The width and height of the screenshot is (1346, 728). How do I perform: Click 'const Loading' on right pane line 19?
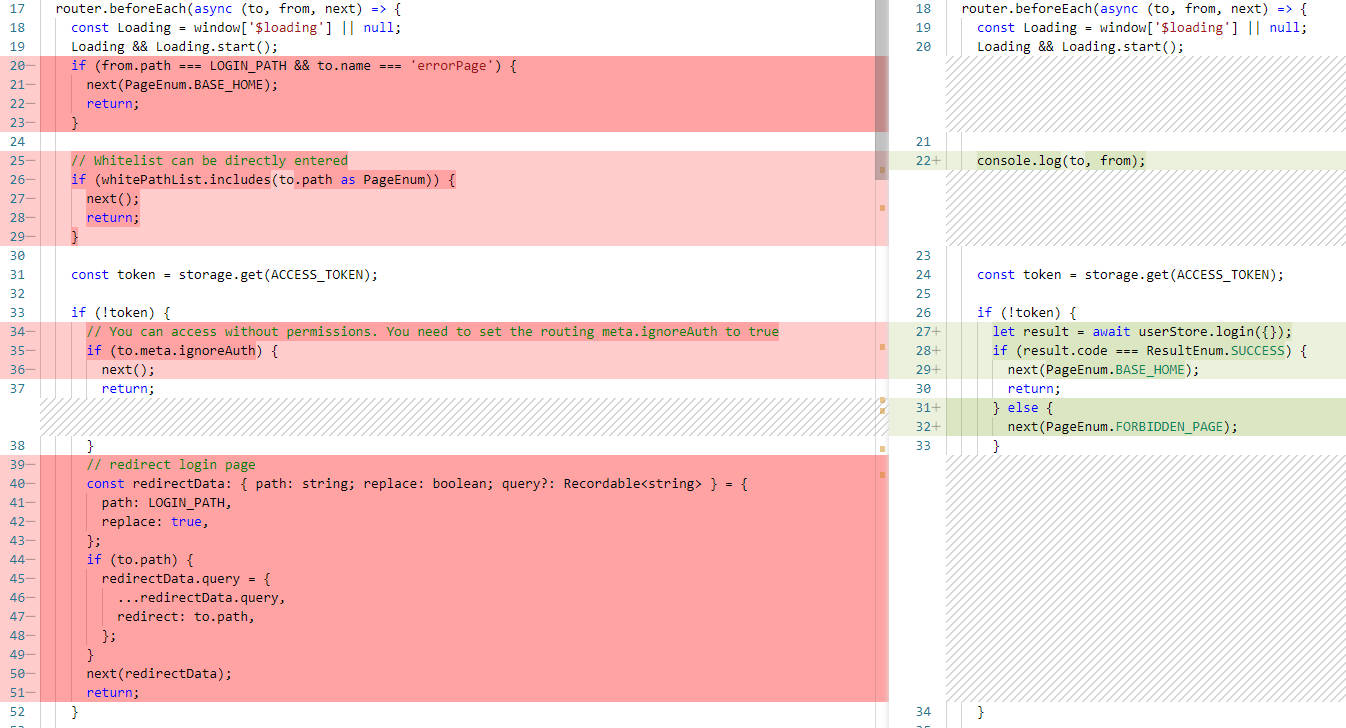point(1142,27)
